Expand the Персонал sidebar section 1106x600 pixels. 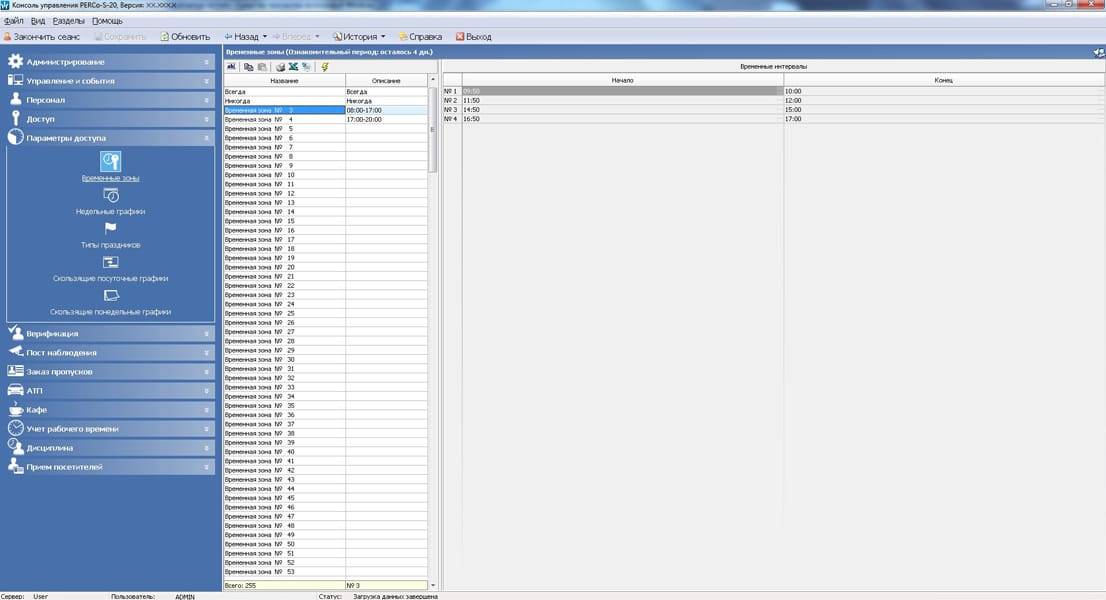point(108,100)
